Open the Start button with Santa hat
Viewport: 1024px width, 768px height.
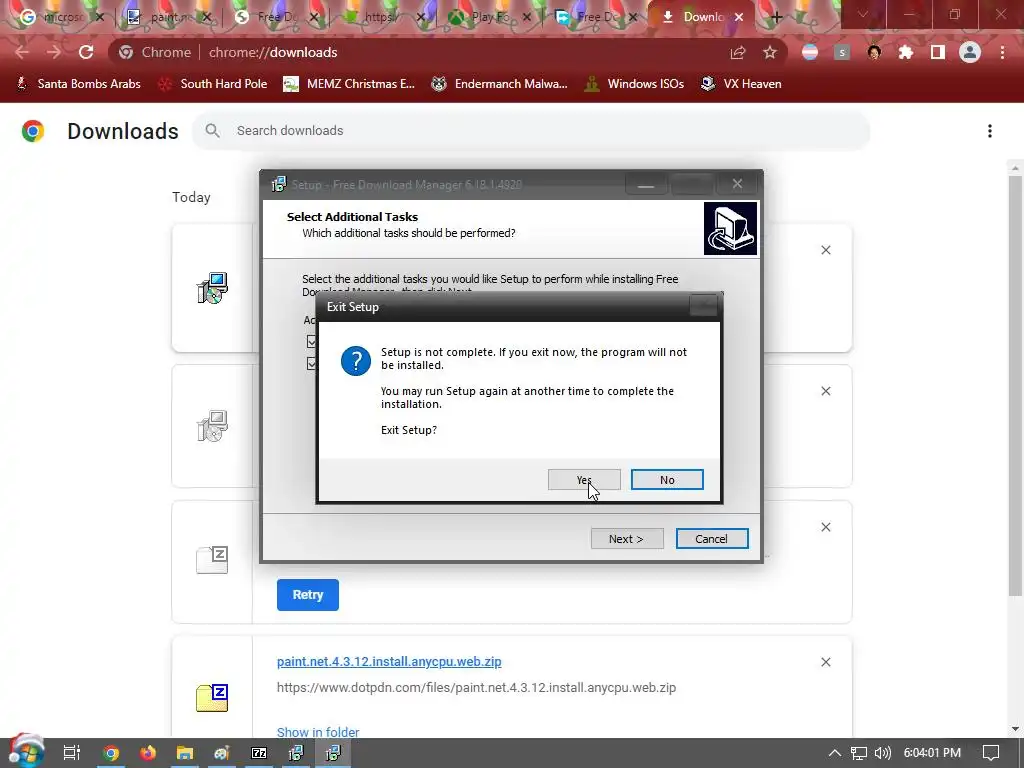pos(26,752)
